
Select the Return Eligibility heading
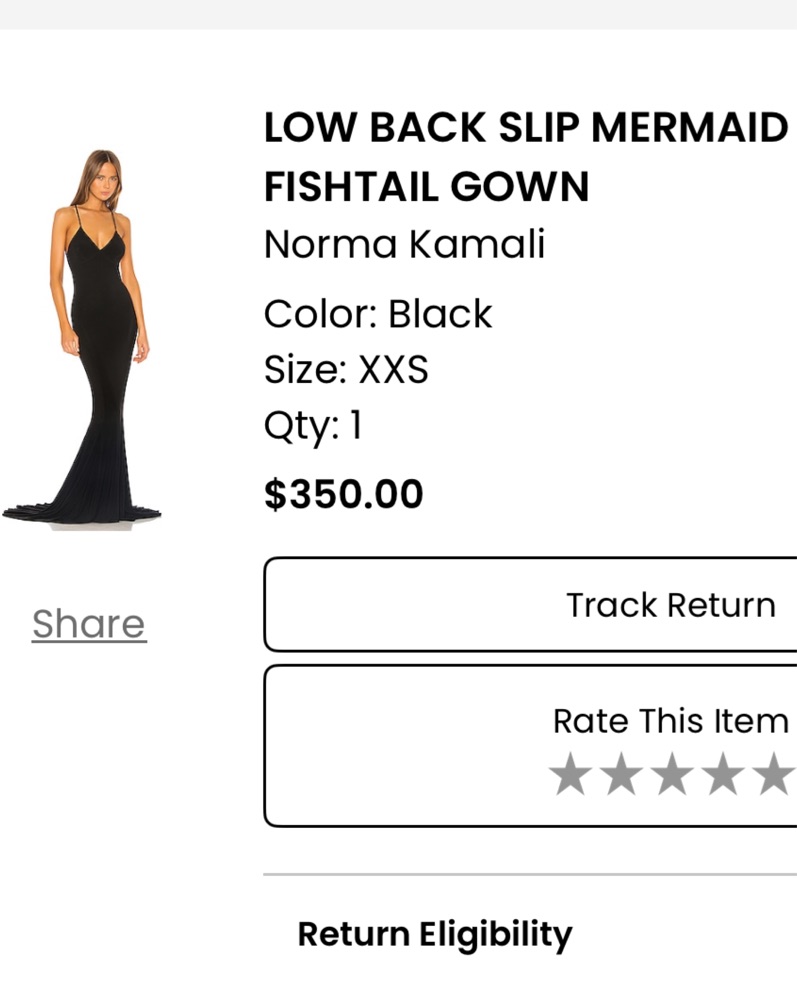[x=435, y=935]
